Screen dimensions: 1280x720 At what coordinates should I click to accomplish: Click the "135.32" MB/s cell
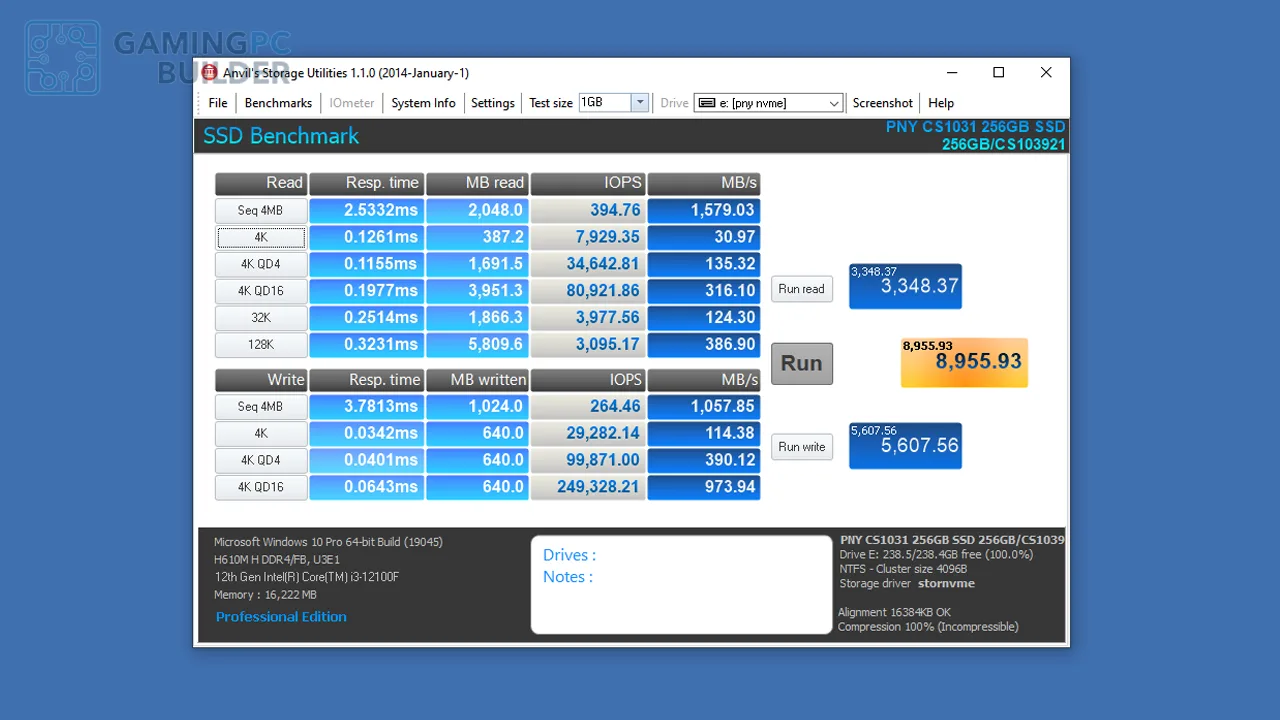pyautogui.click(x=704, y=265)
